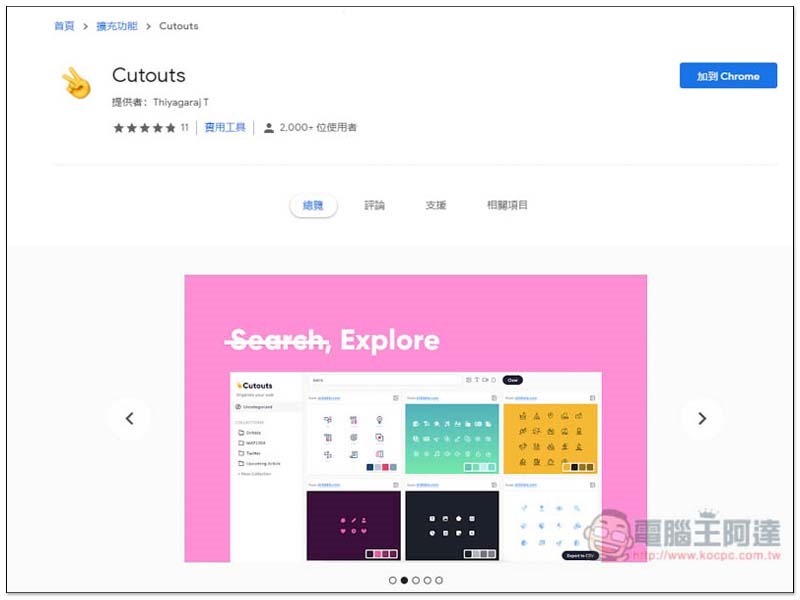Open the 相關項目 tab

tap(507, 205)
